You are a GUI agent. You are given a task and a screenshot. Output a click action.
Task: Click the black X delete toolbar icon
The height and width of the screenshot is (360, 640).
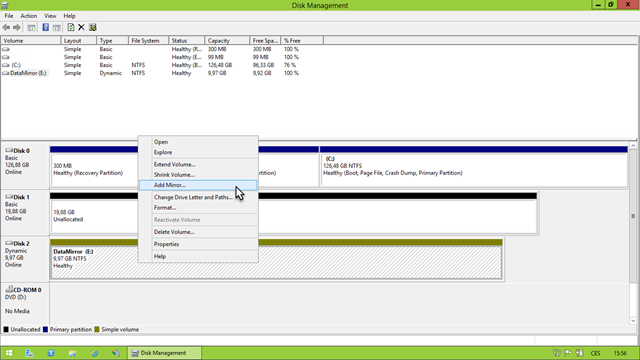[81, 27]
